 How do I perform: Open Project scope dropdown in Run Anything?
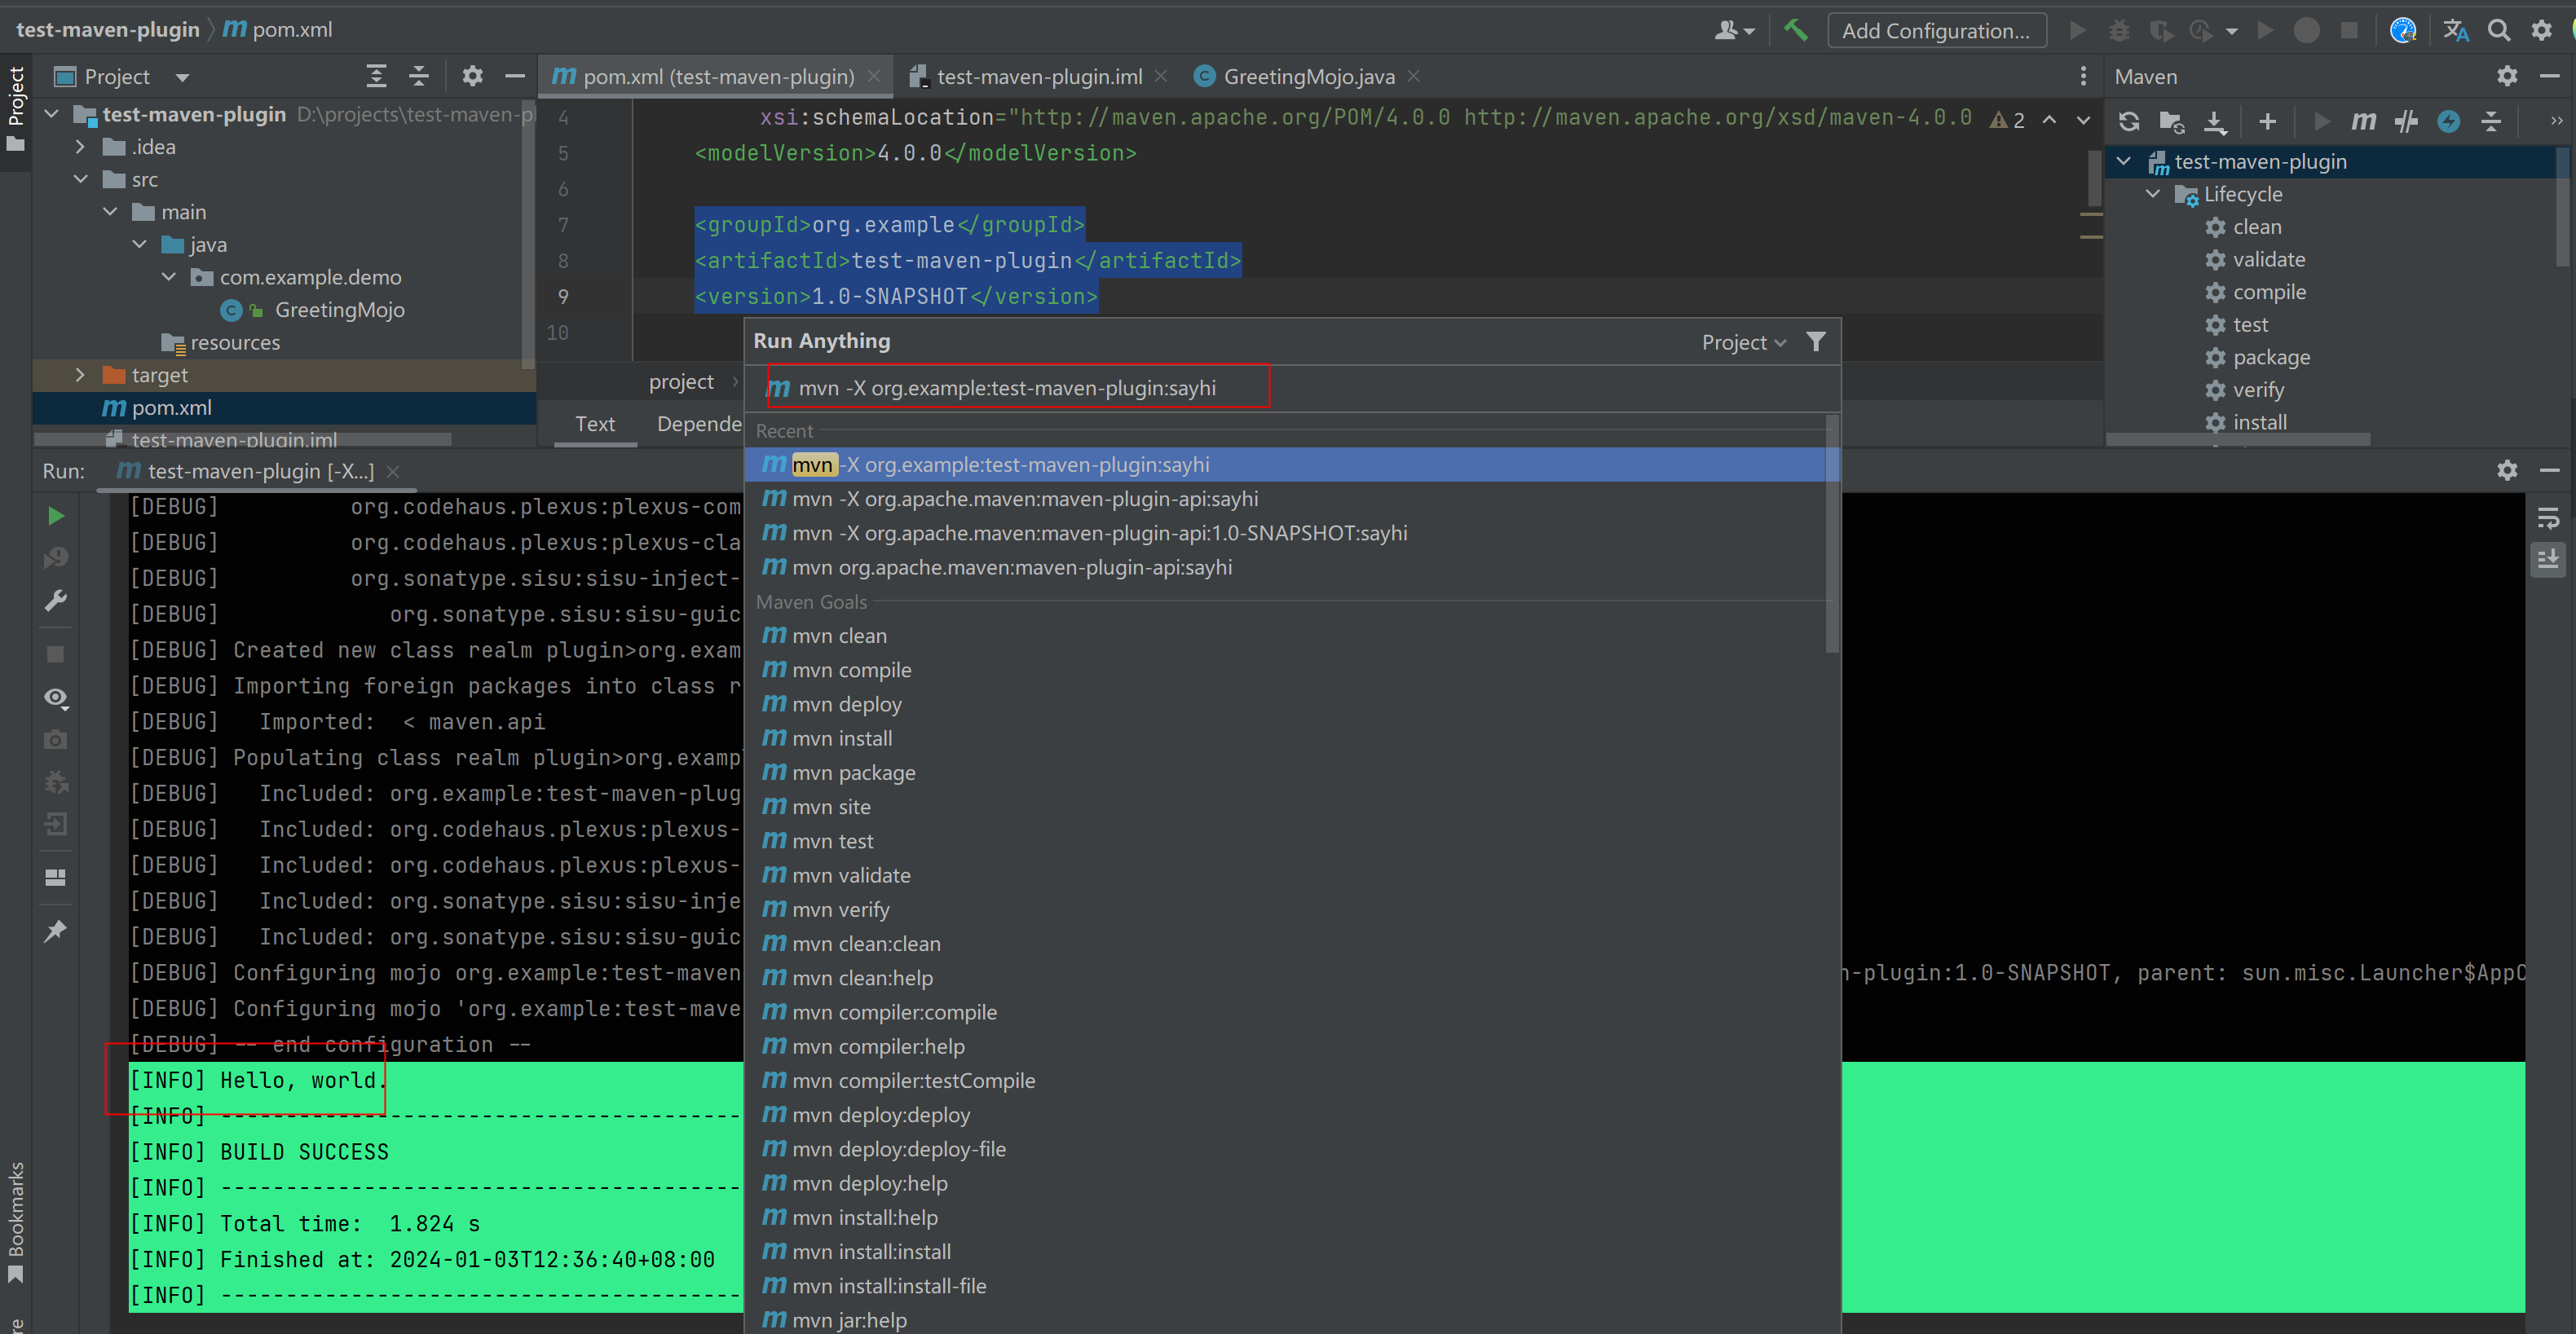pos(1743,342)
